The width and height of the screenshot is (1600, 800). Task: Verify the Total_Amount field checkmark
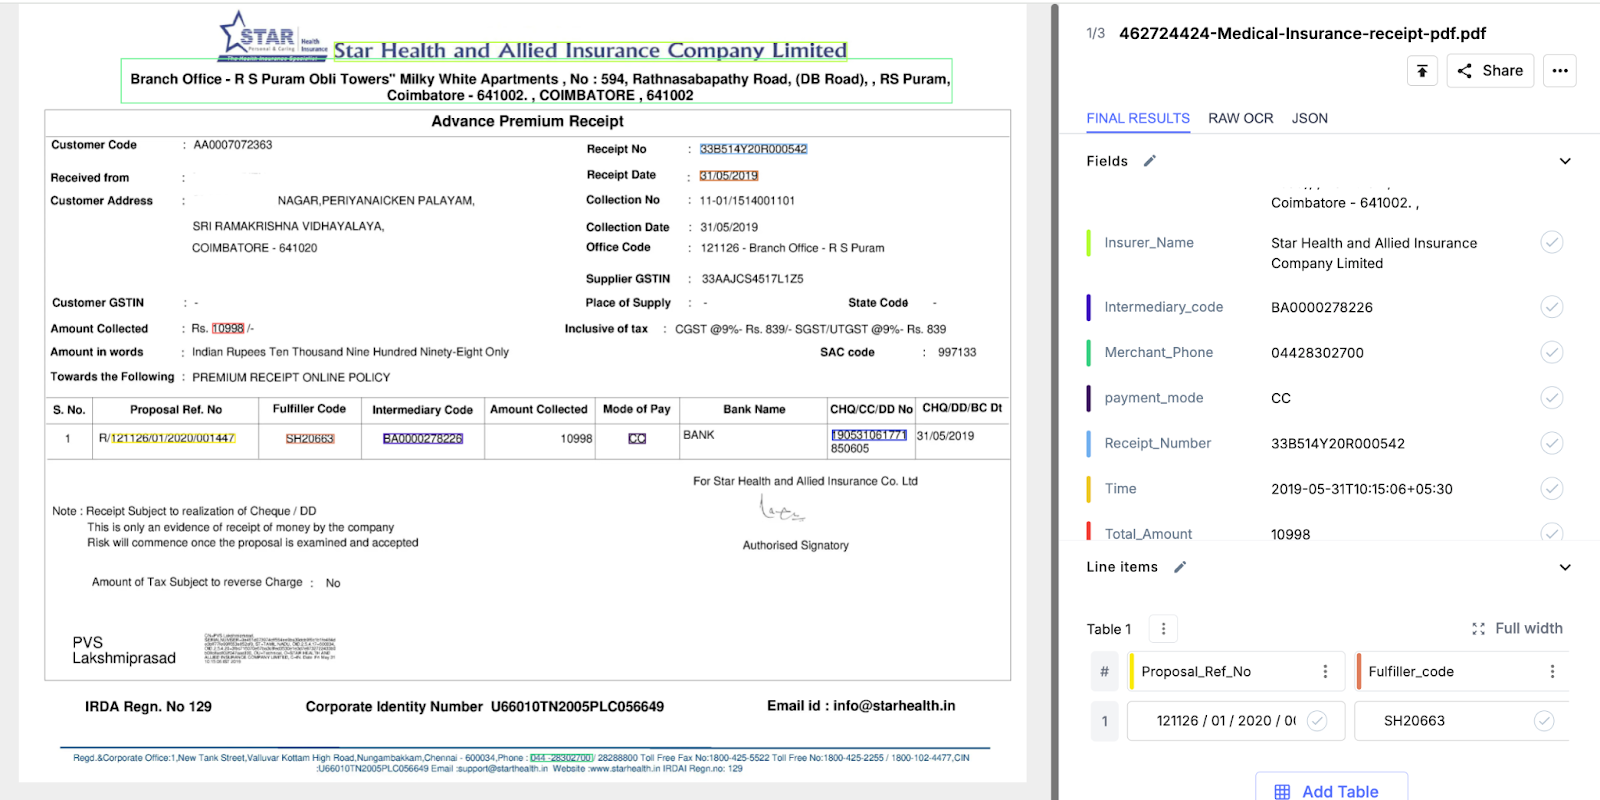(x=1552, y=533)
